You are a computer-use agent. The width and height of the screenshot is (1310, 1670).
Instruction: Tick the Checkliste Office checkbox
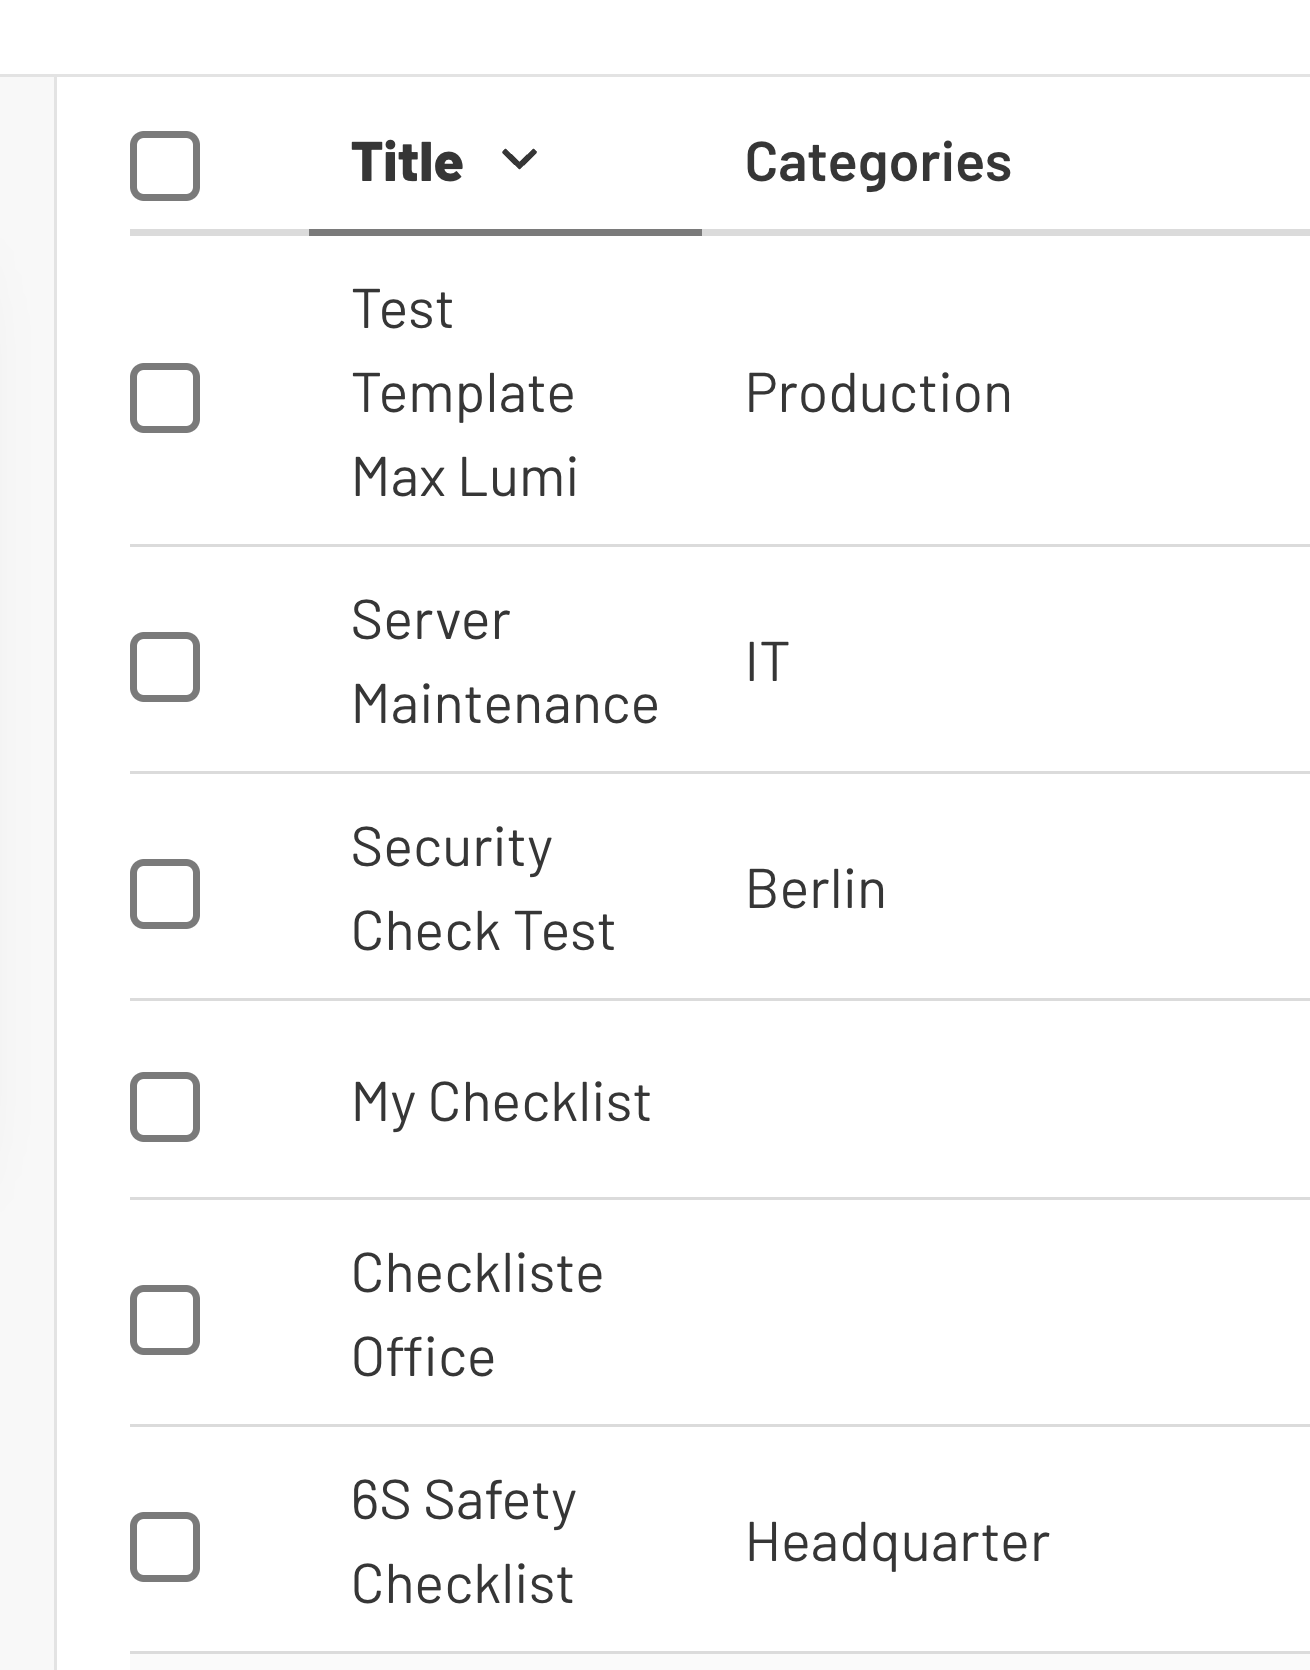coord(165,1317)
